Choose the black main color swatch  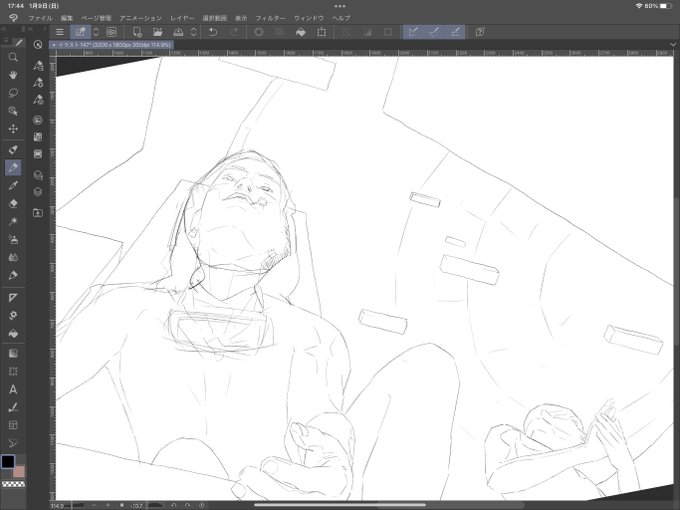click(x=8, y=461)
